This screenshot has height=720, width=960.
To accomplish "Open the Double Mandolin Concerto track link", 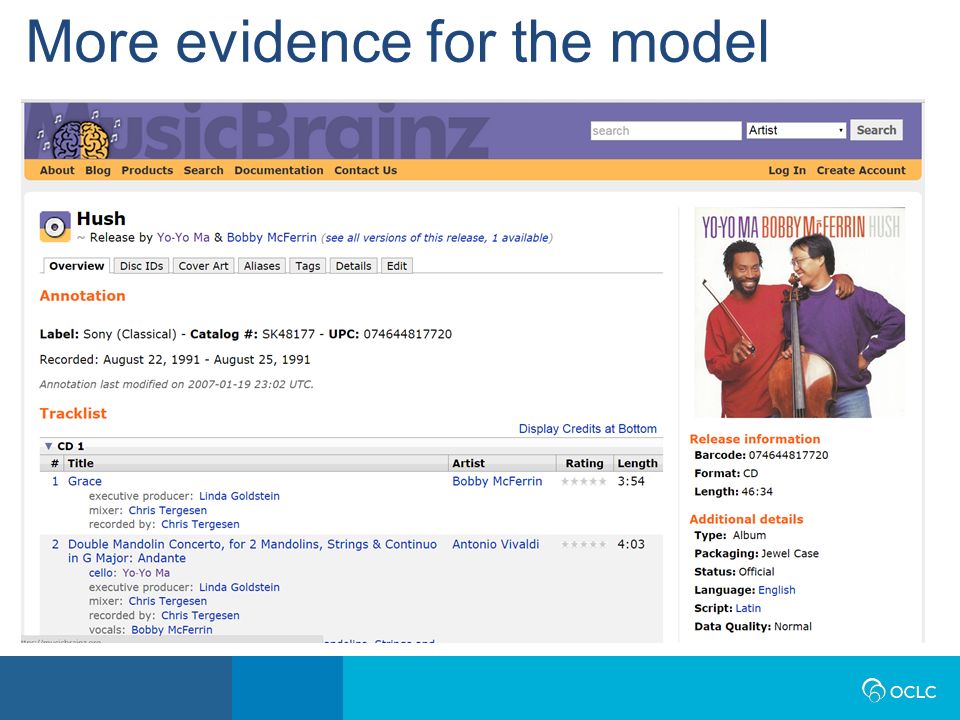I will tap(252, 551).
